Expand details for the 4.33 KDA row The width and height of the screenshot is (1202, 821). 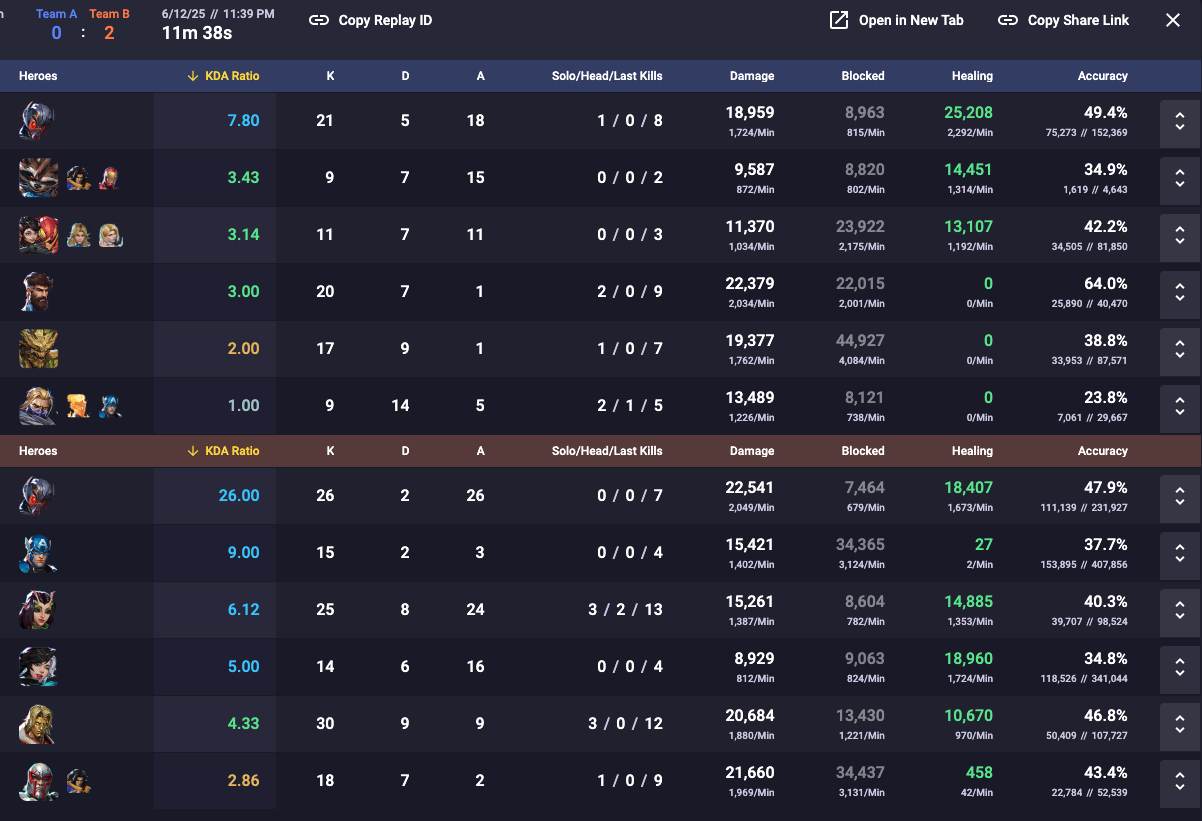coord(1180,725)
